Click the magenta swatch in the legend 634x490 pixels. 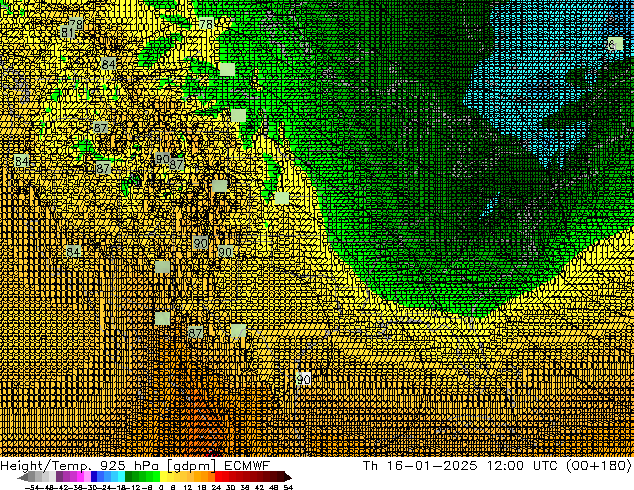tap(80, 476)
